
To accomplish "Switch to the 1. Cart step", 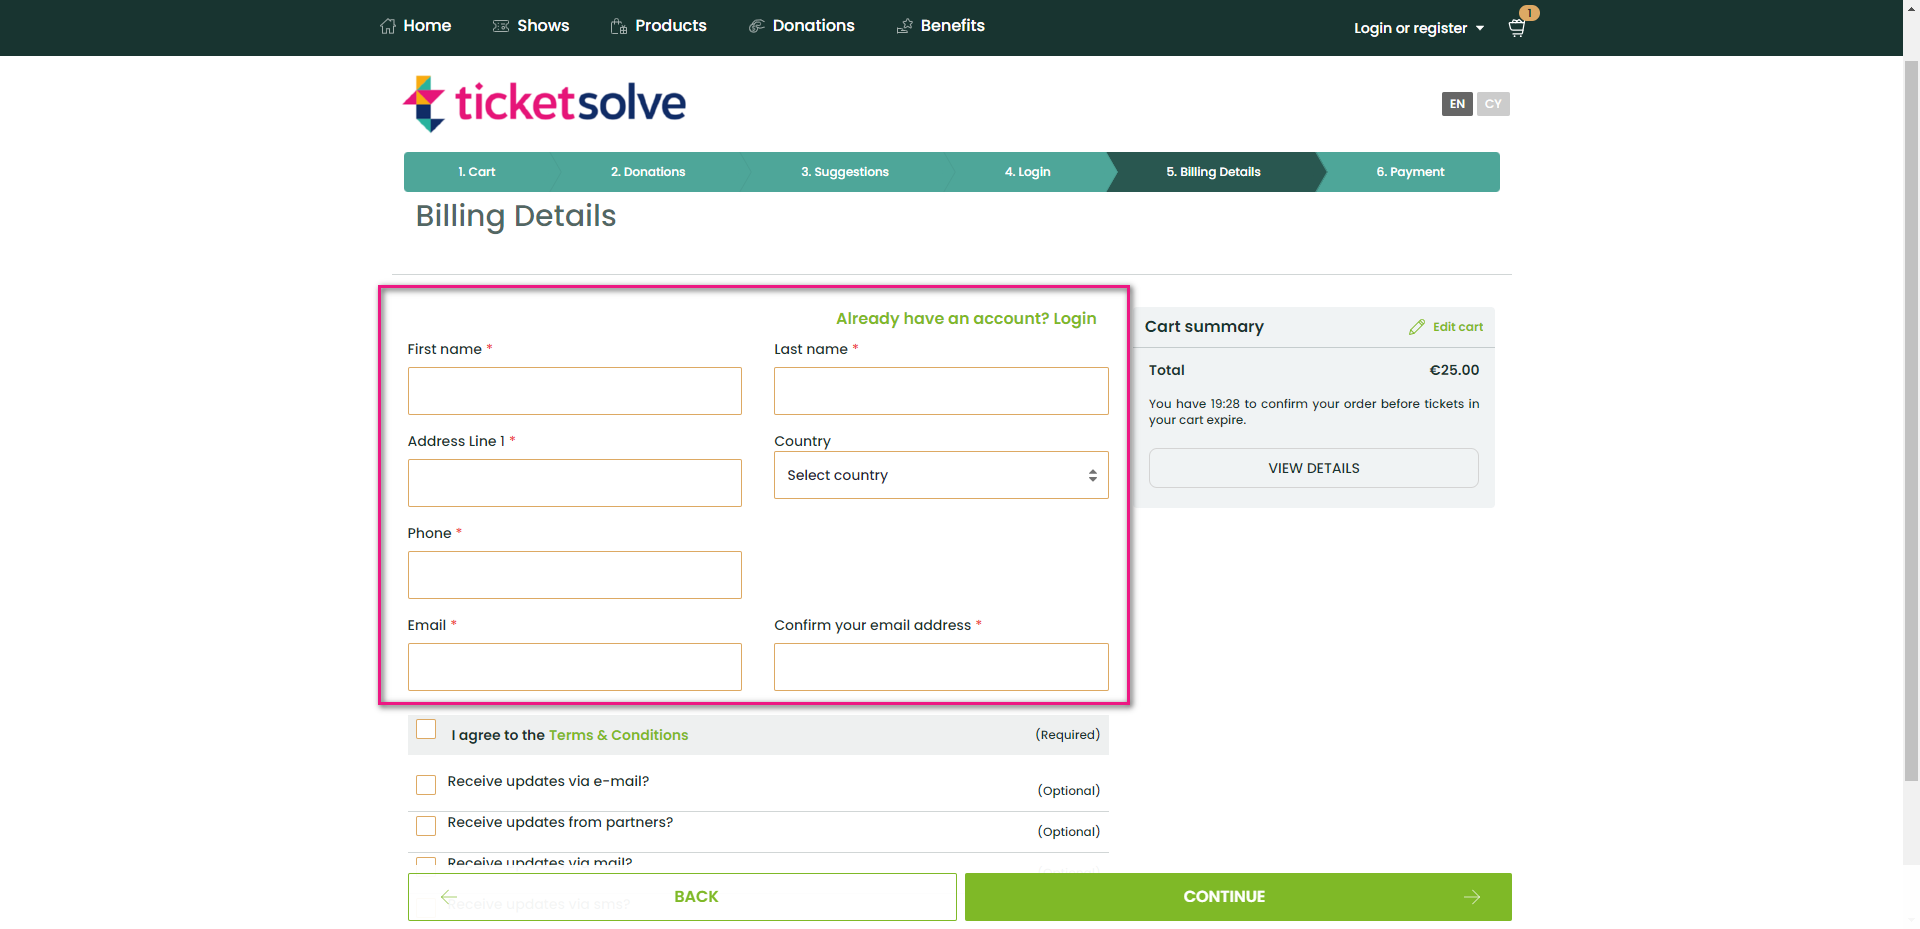I will pos(476,171).
